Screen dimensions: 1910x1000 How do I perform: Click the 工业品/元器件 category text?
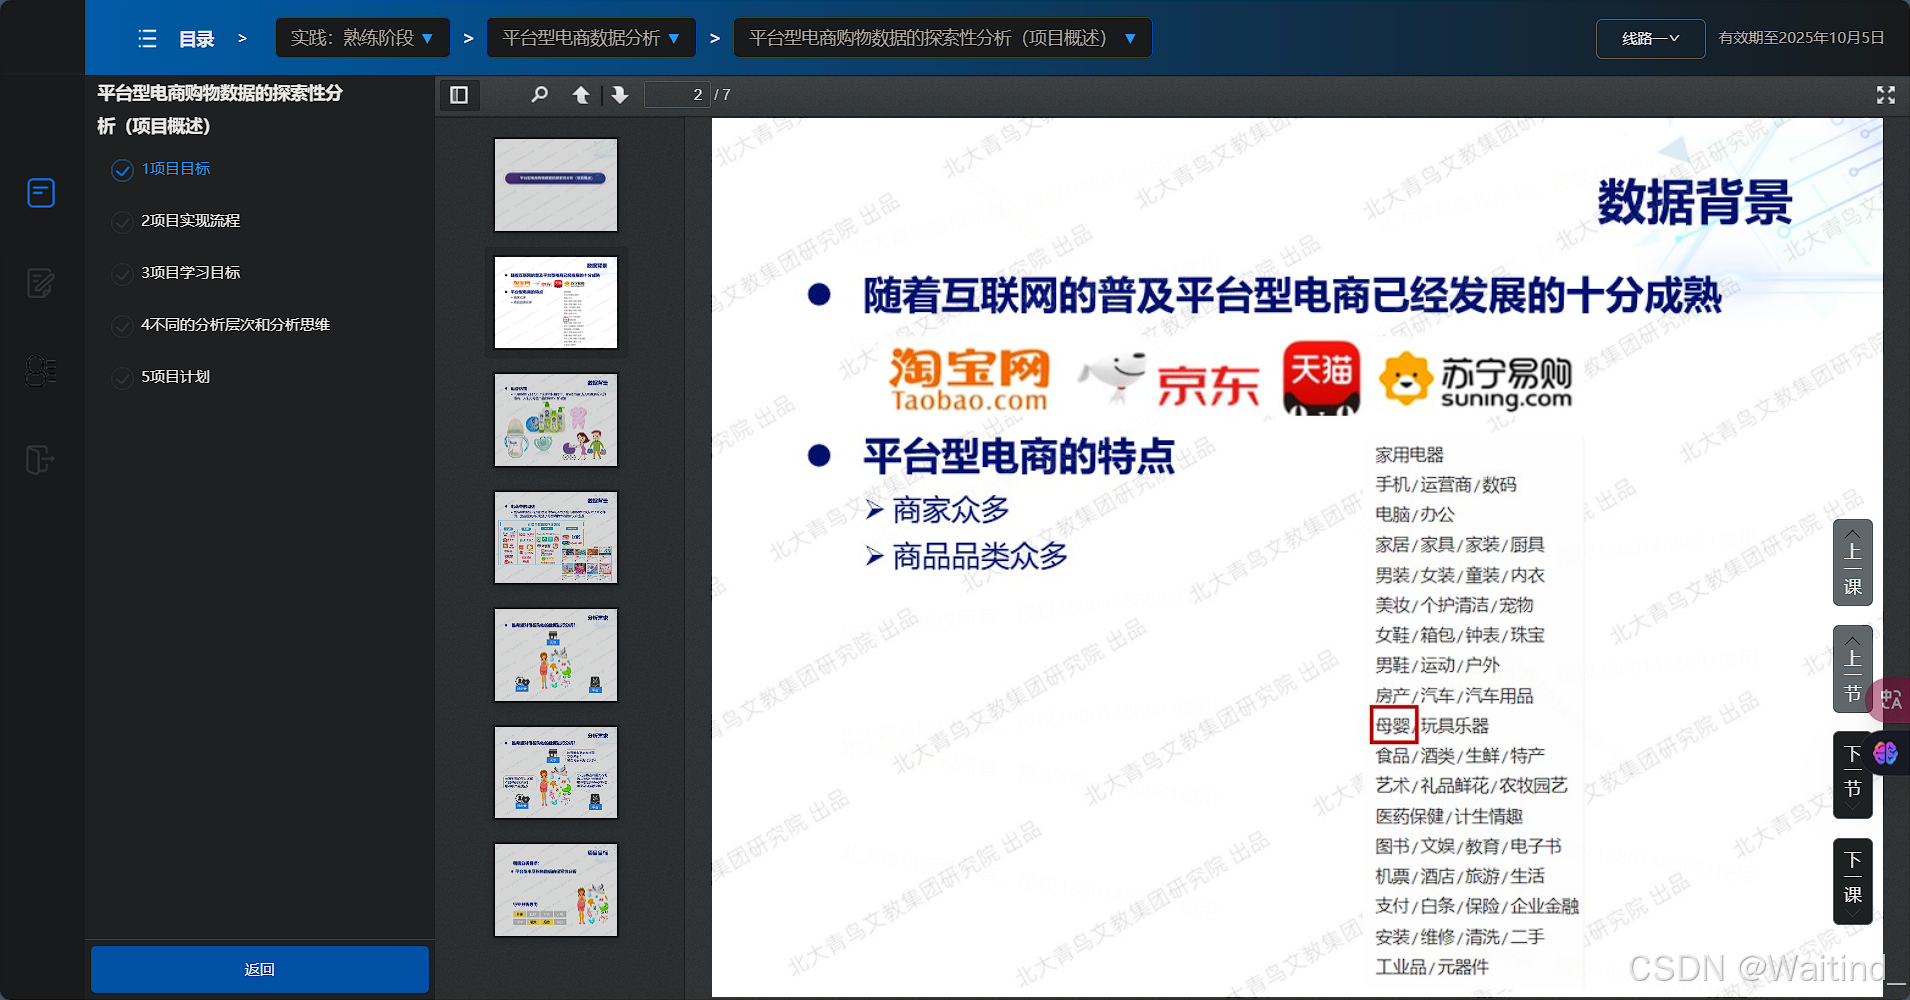point(1432,967)
